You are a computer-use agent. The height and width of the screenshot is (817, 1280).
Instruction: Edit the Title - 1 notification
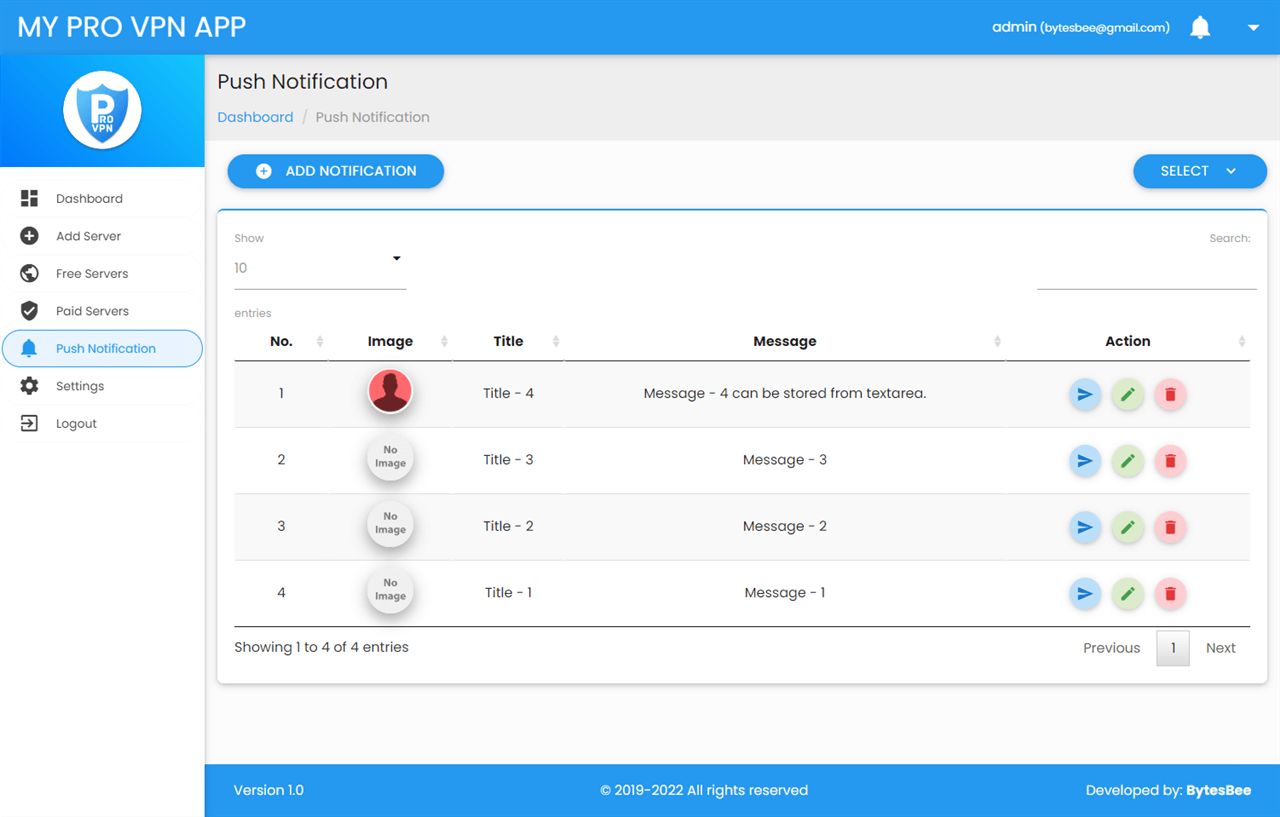pyautogui.click(x=1128, y=594)
